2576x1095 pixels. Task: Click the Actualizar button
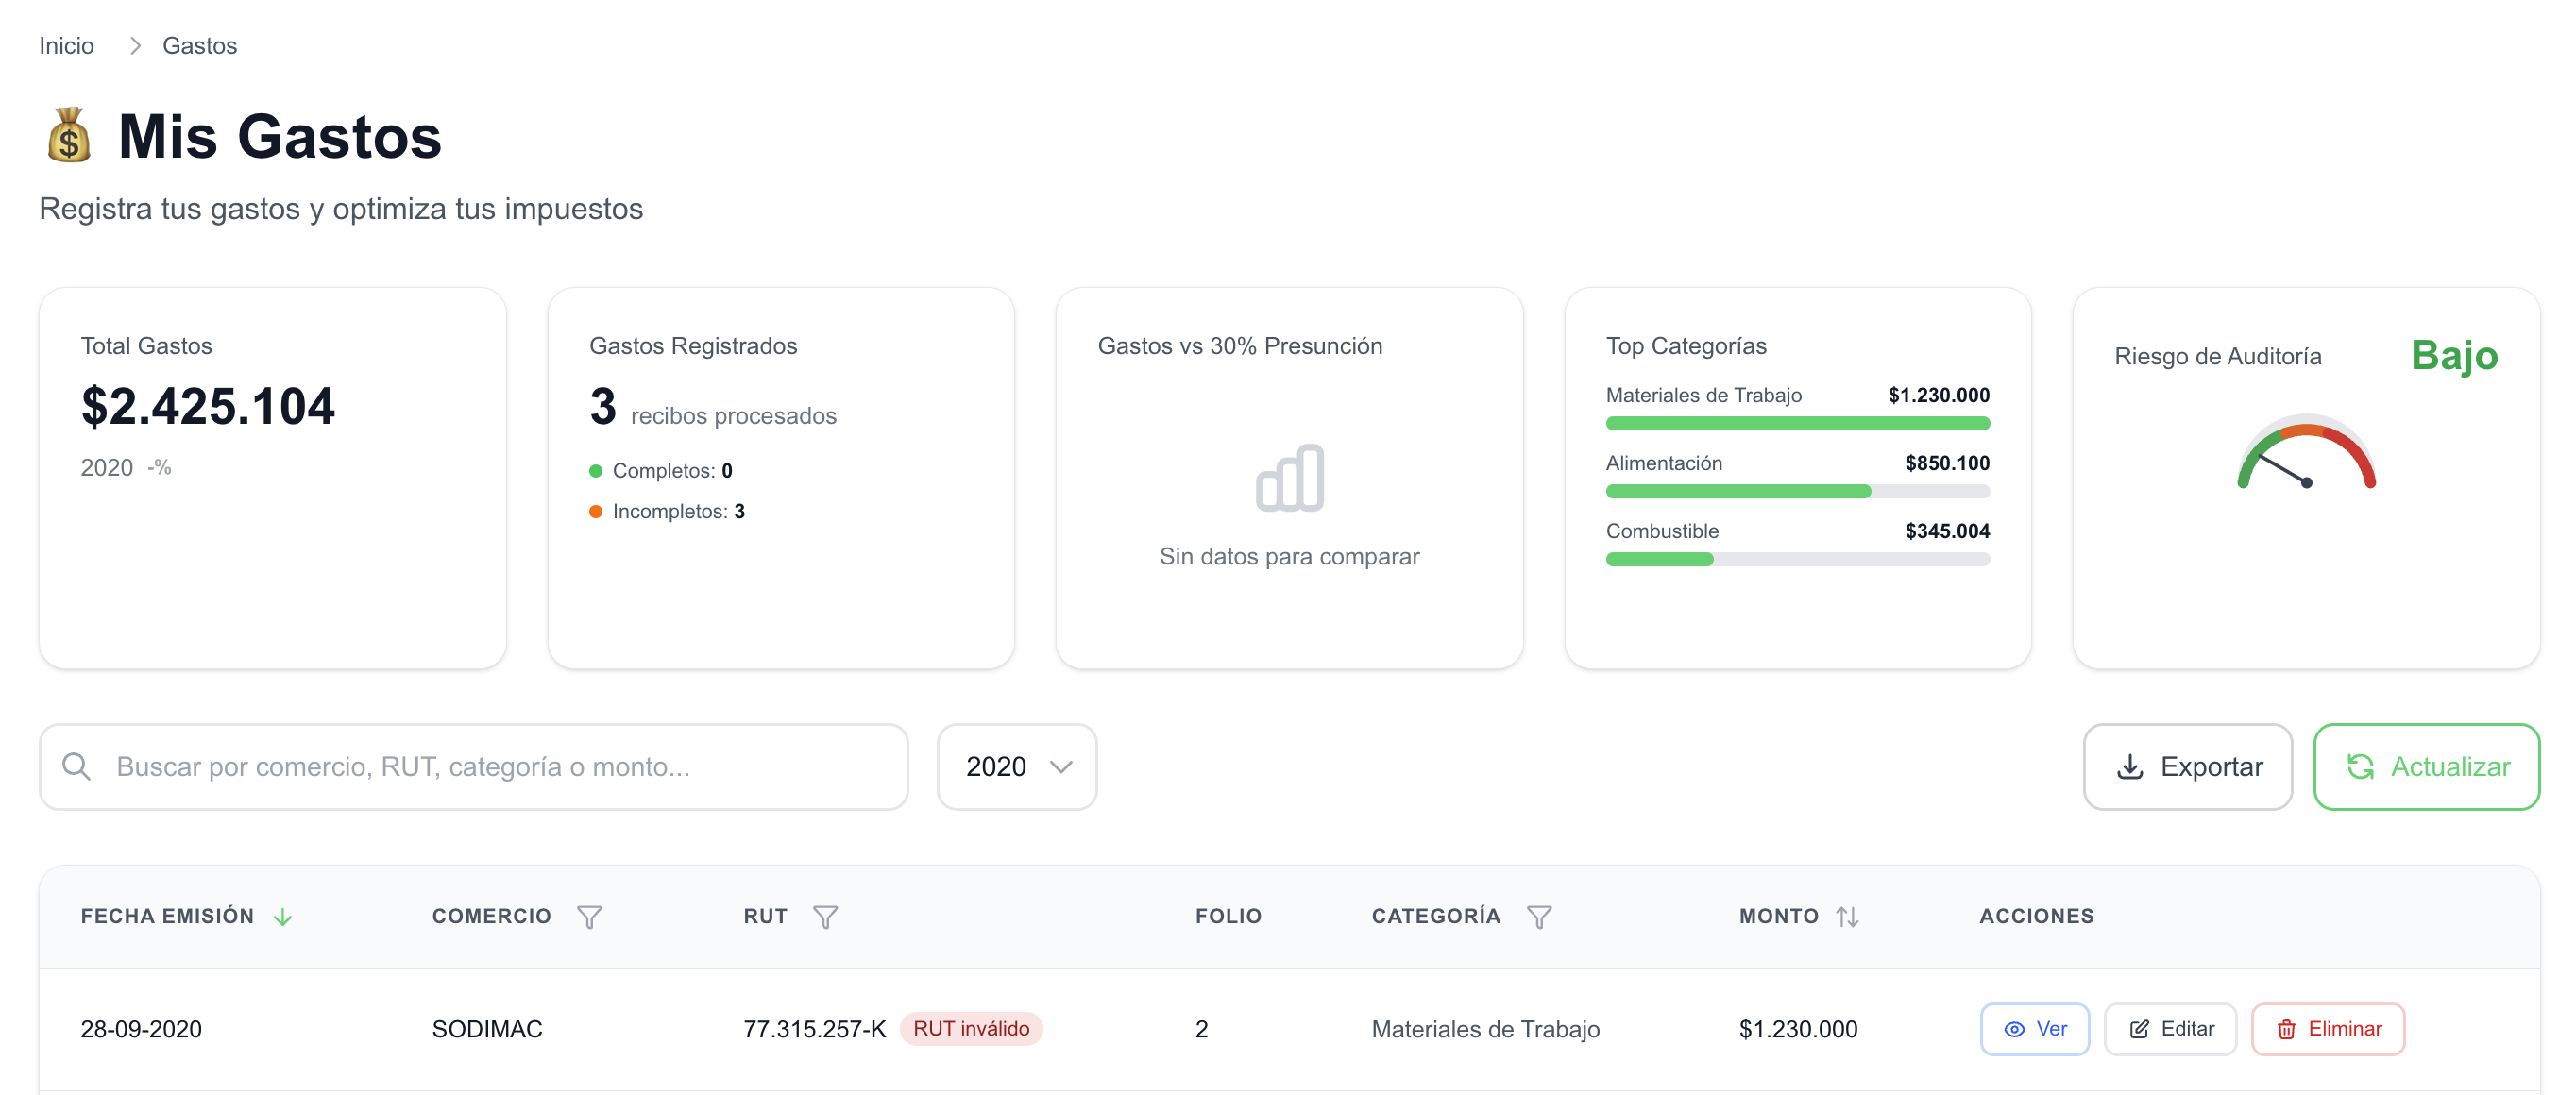point(2426,767)
